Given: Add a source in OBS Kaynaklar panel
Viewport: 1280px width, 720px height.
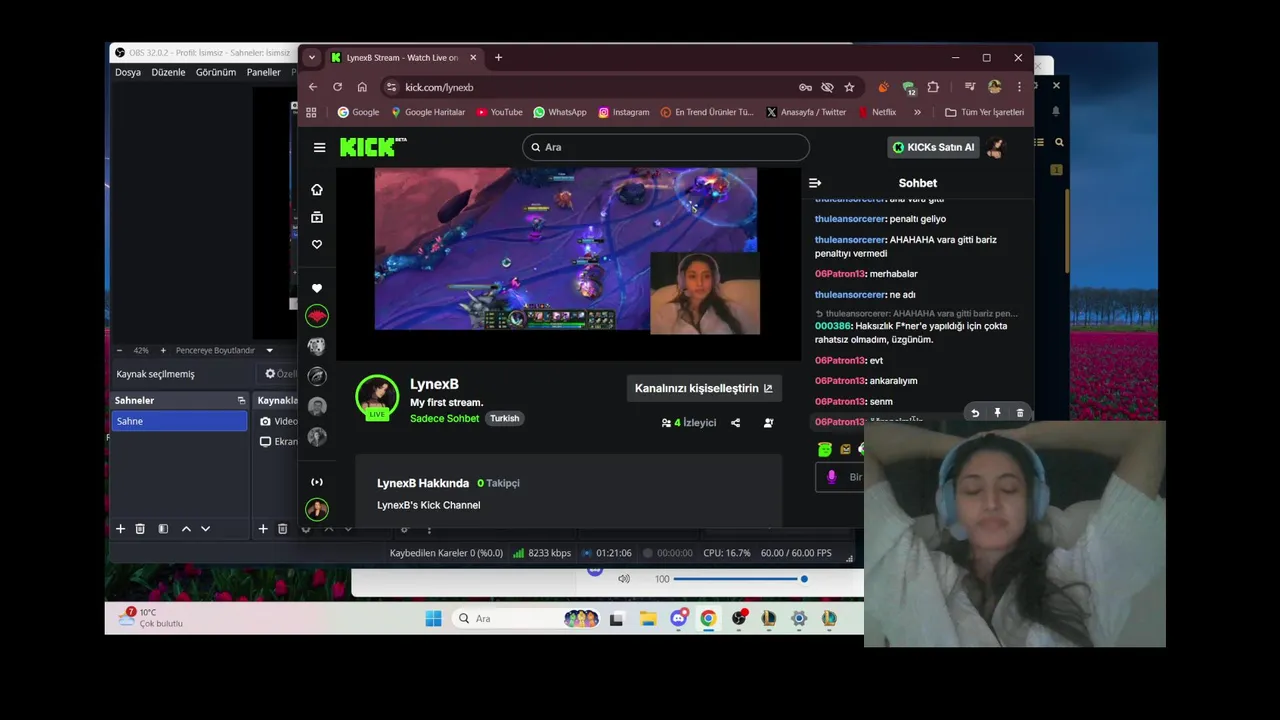Looking at the screenshot, I should tap(263, 529).
